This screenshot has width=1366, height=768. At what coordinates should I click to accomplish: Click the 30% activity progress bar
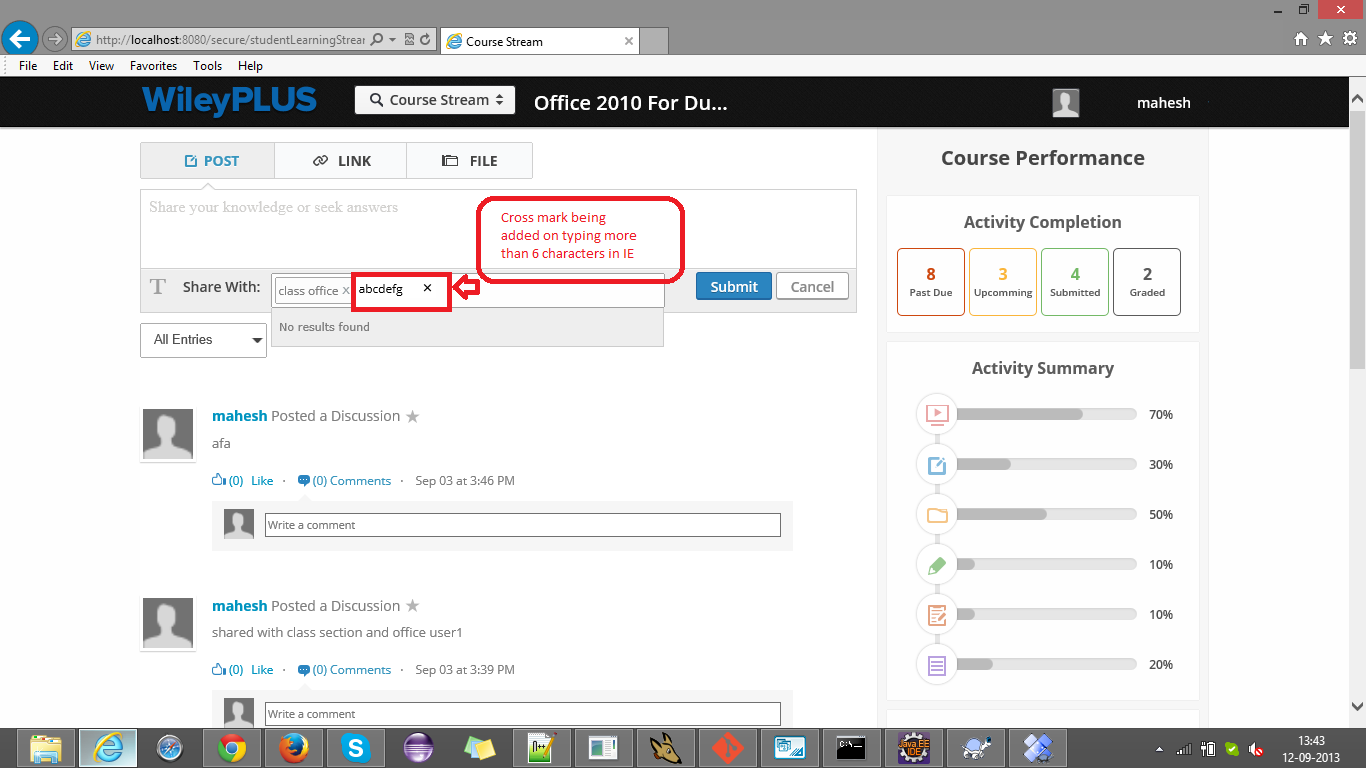[1047, 464]
